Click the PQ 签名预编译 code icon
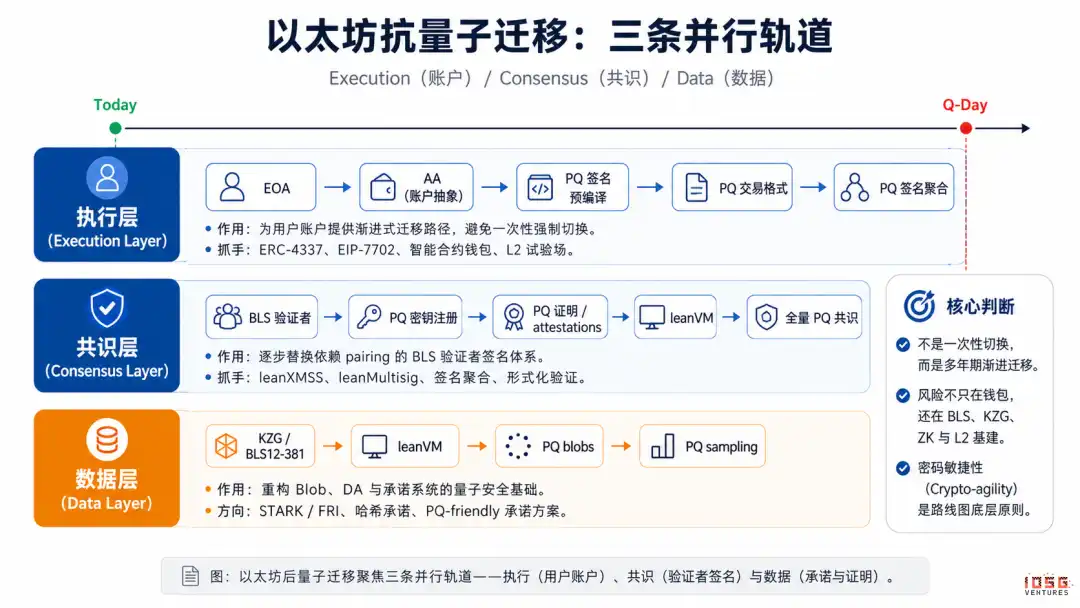 tap(540, 187)
